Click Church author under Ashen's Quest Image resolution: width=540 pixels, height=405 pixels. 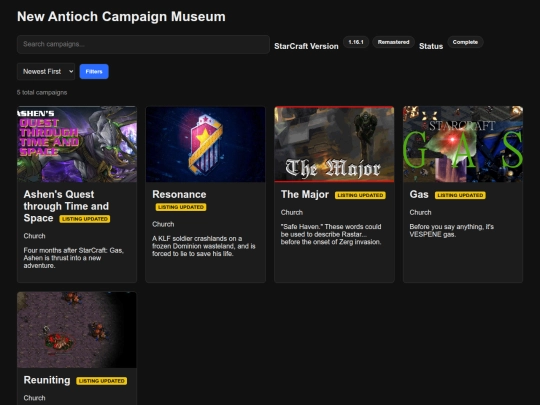pyautogui.click(x=34, y=236)
